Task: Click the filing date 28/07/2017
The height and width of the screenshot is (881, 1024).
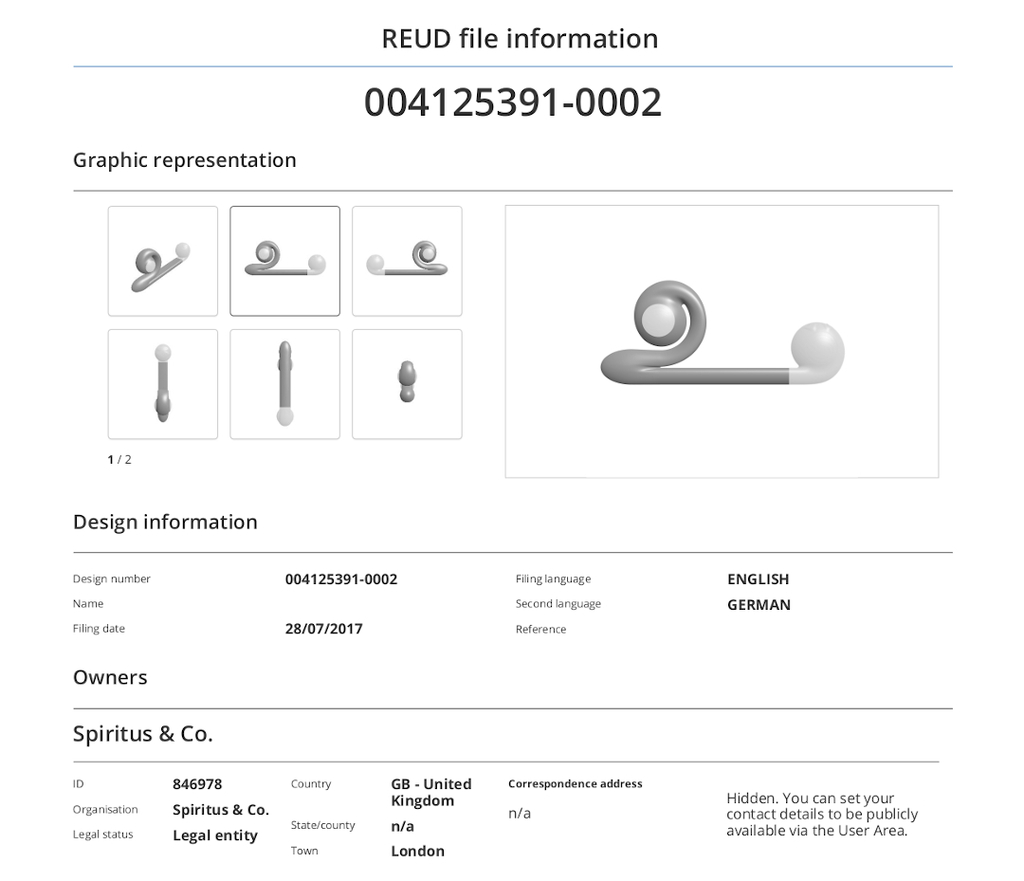Action: 324,629
